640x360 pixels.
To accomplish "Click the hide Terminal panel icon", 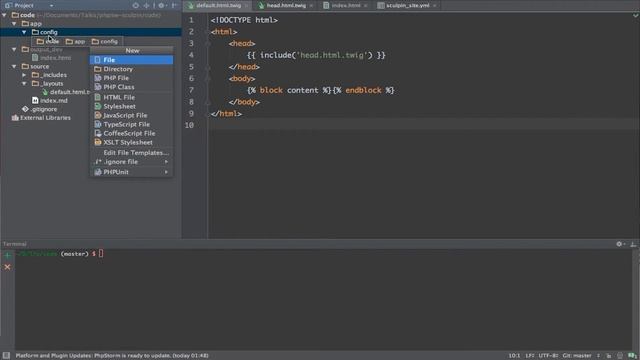I will pyautogui.click(x=633, y=244).
